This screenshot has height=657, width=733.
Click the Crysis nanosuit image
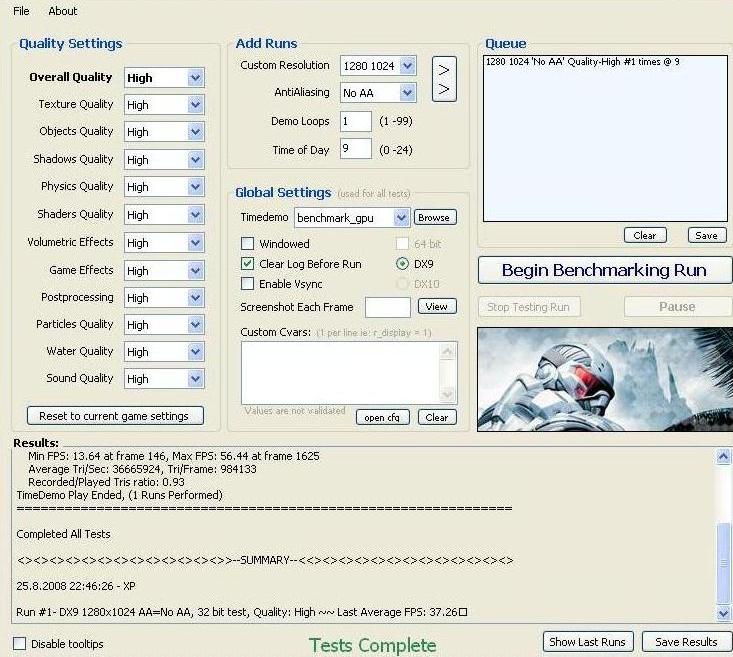click(604, 378)
